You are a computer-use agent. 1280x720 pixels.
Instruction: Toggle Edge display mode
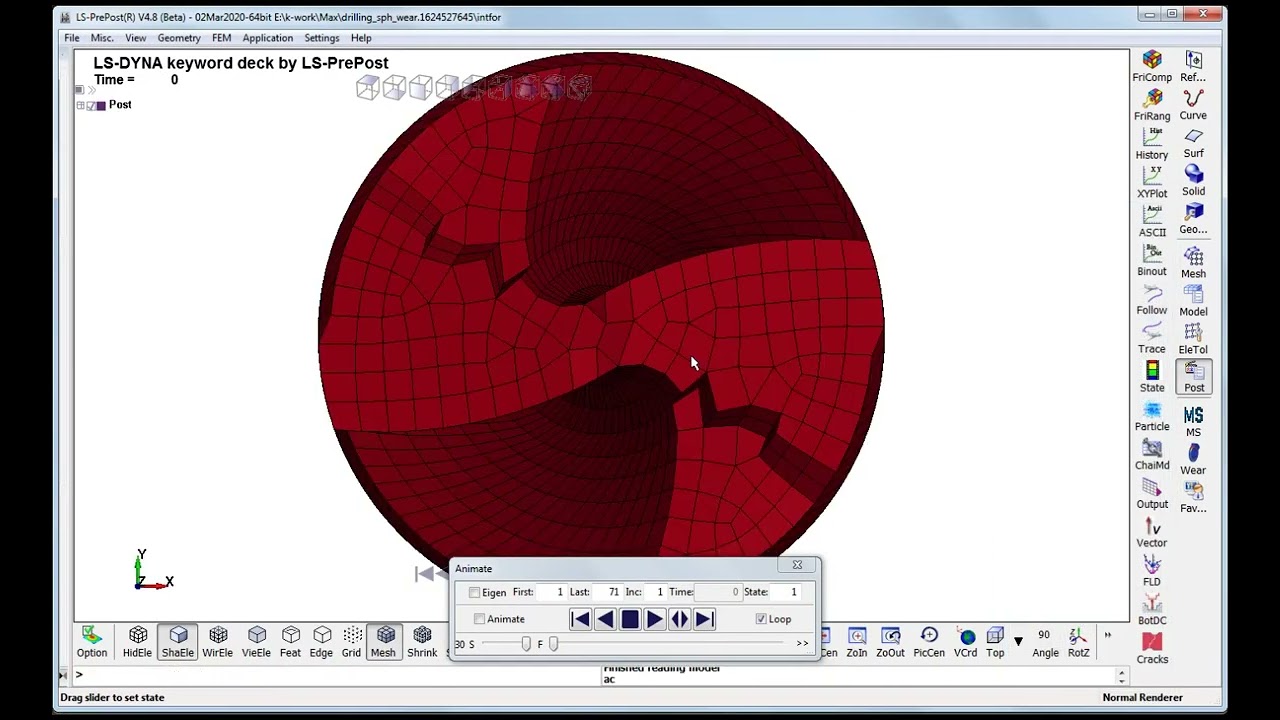click(x=321, y=642)
